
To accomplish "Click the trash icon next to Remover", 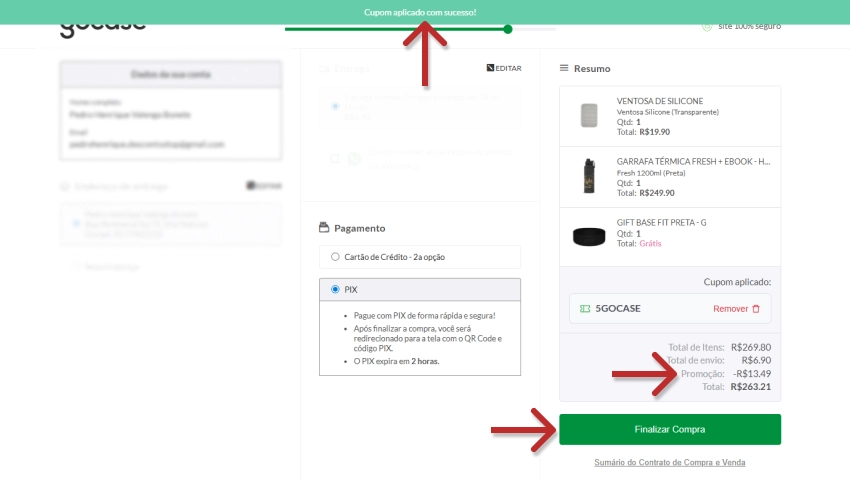I will click(x=756, y=309).
